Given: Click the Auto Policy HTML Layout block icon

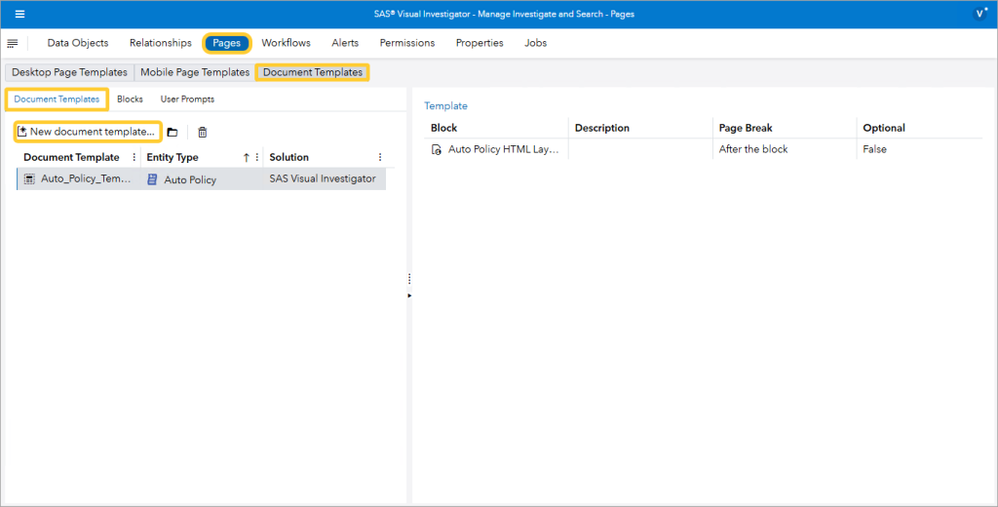Looking at the screenshot, I should (x=437, y=149).
